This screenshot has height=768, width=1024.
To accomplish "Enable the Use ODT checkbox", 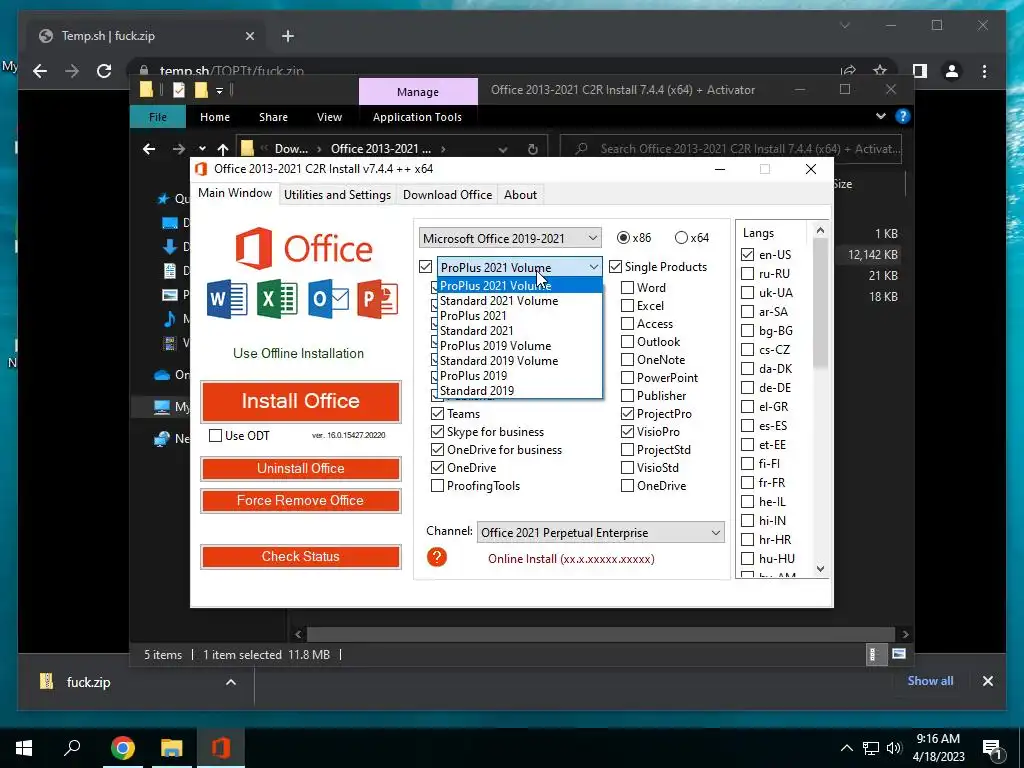I will [x=216, y=436].
